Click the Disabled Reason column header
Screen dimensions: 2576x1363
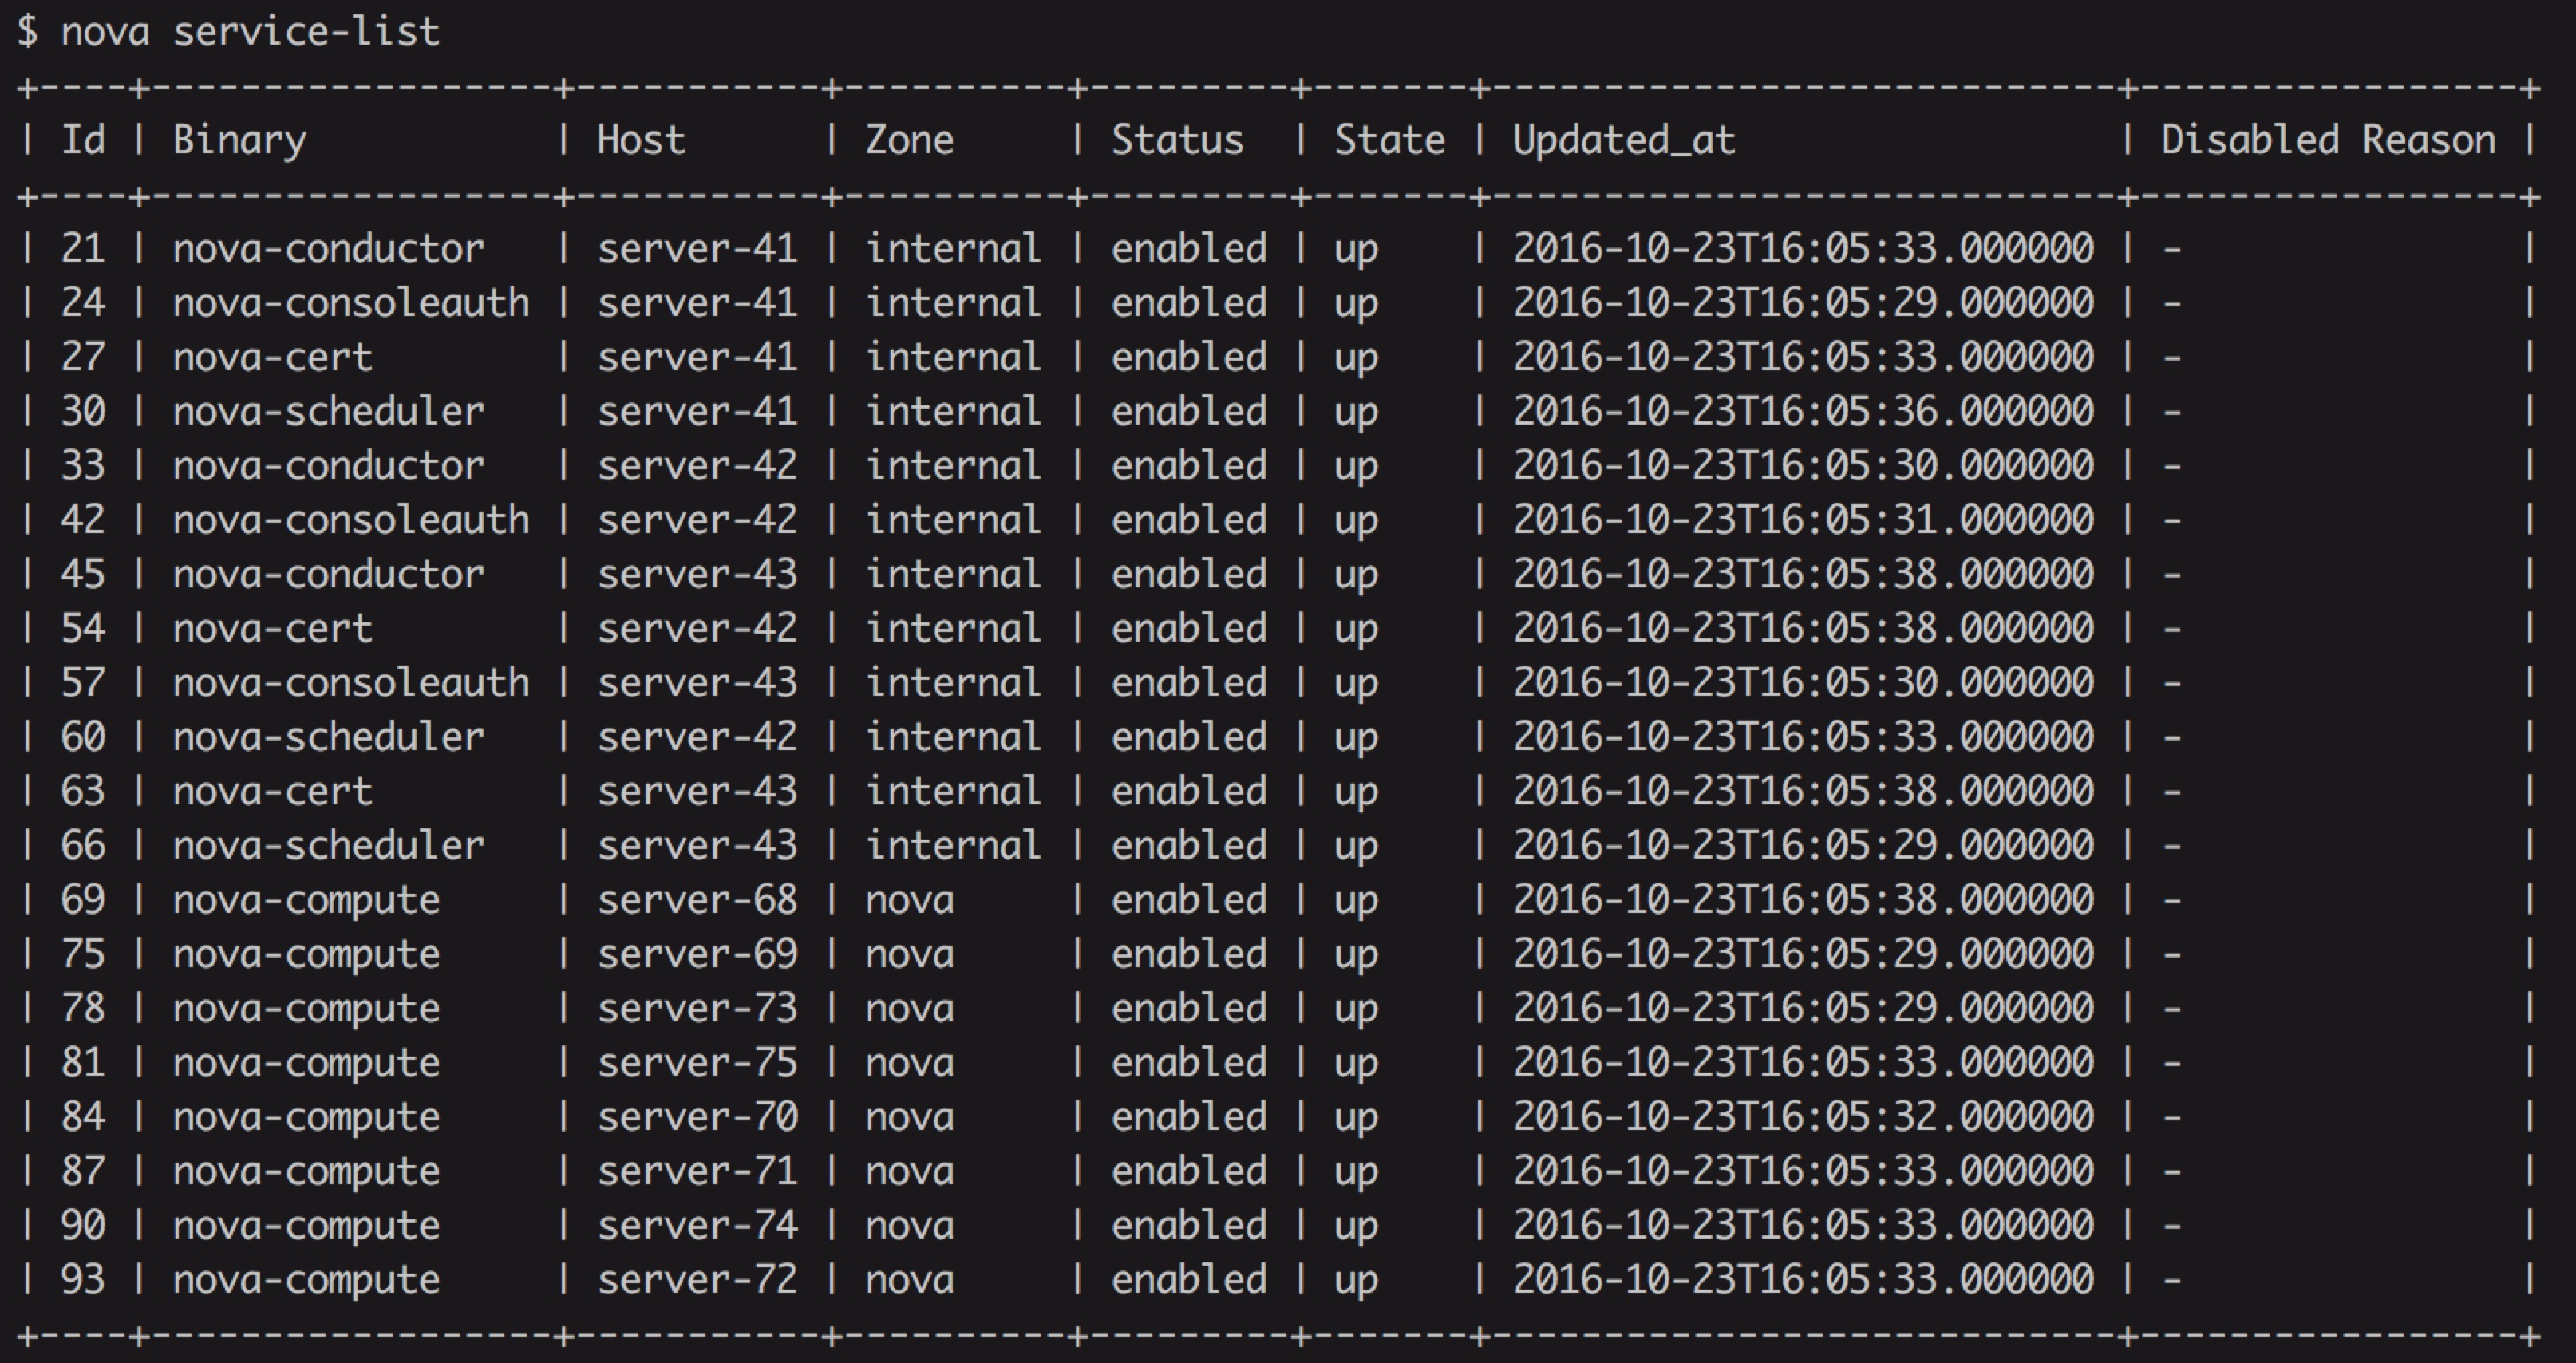(2327, 141)
